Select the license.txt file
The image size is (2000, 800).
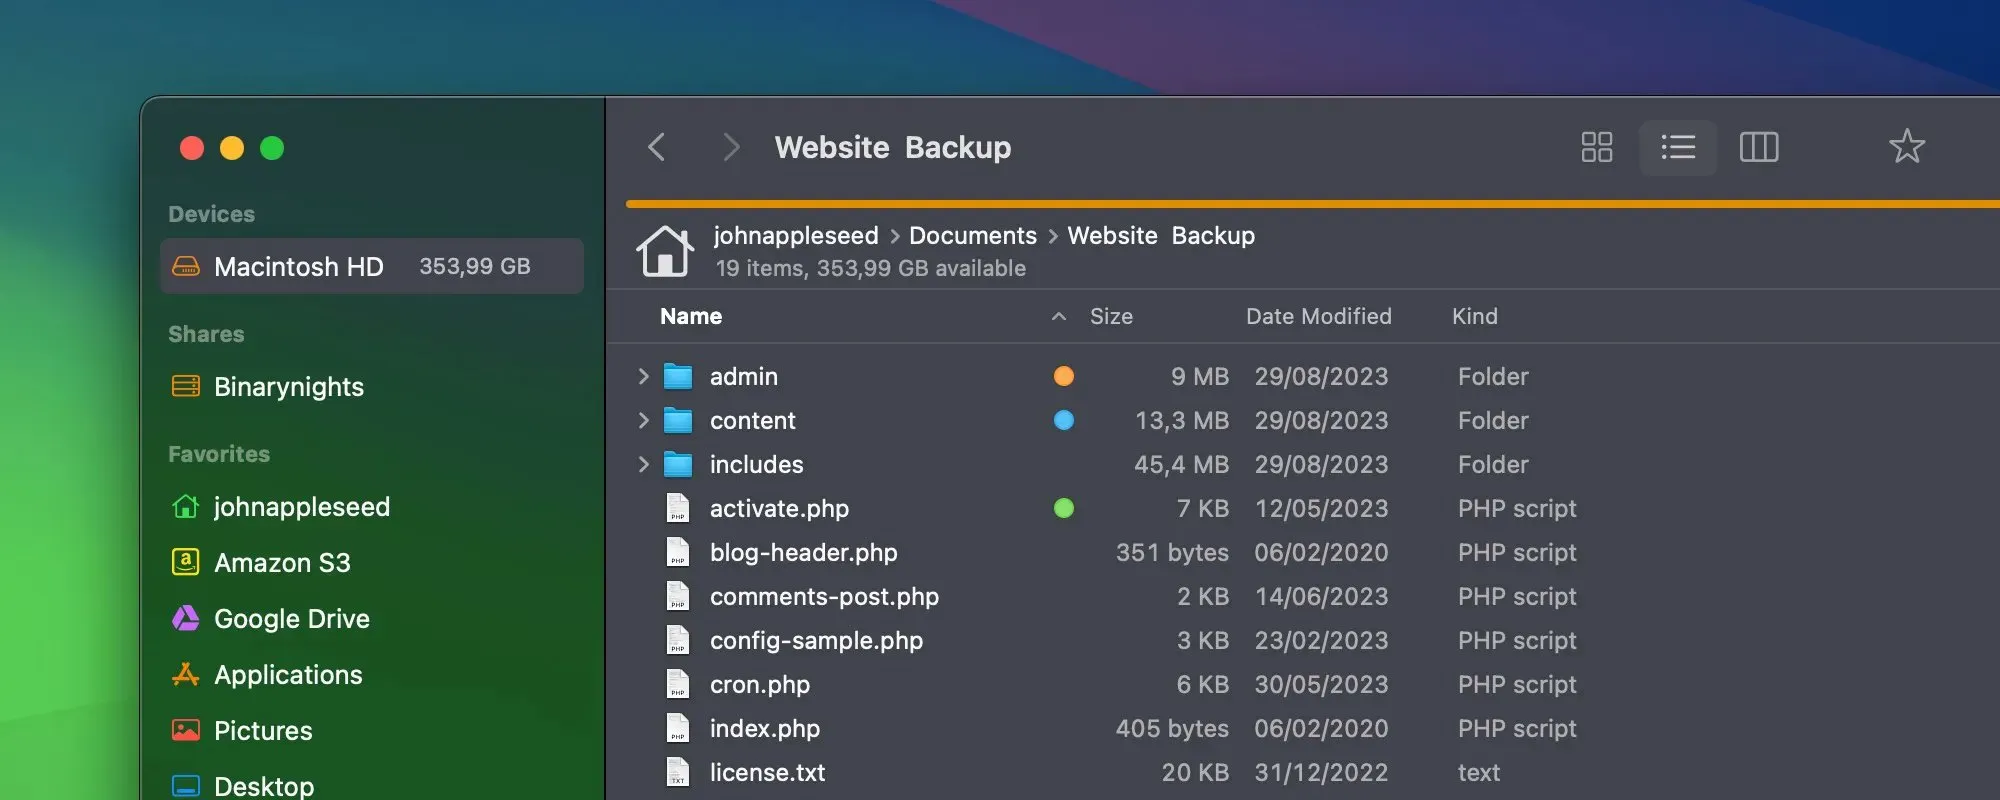point(767,773)
